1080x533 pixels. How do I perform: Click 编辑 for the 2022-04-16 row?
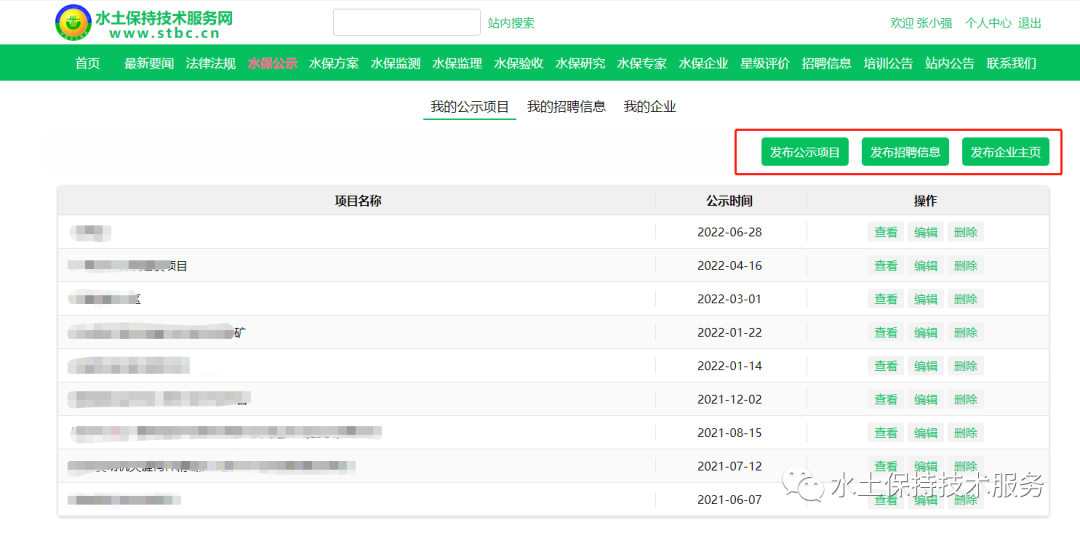coord(926,266)
